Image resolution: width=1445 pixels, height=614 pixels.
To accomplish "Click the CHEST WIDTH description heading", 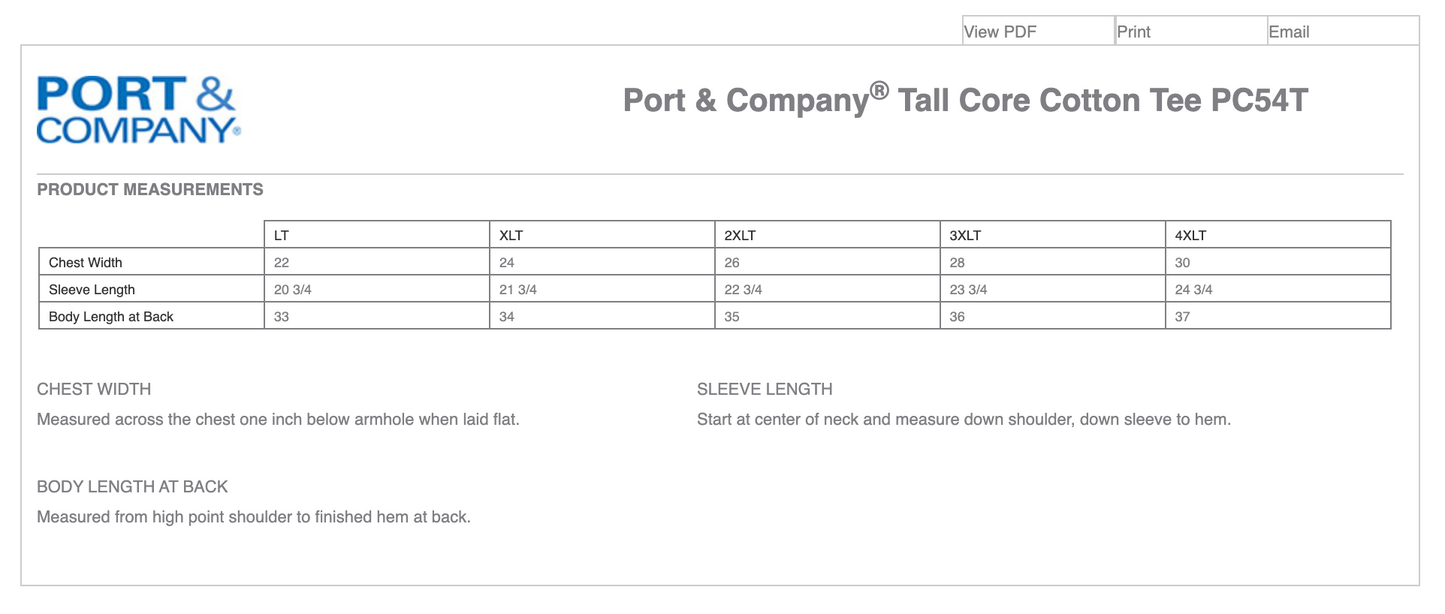I will click(x=94, y=389).
